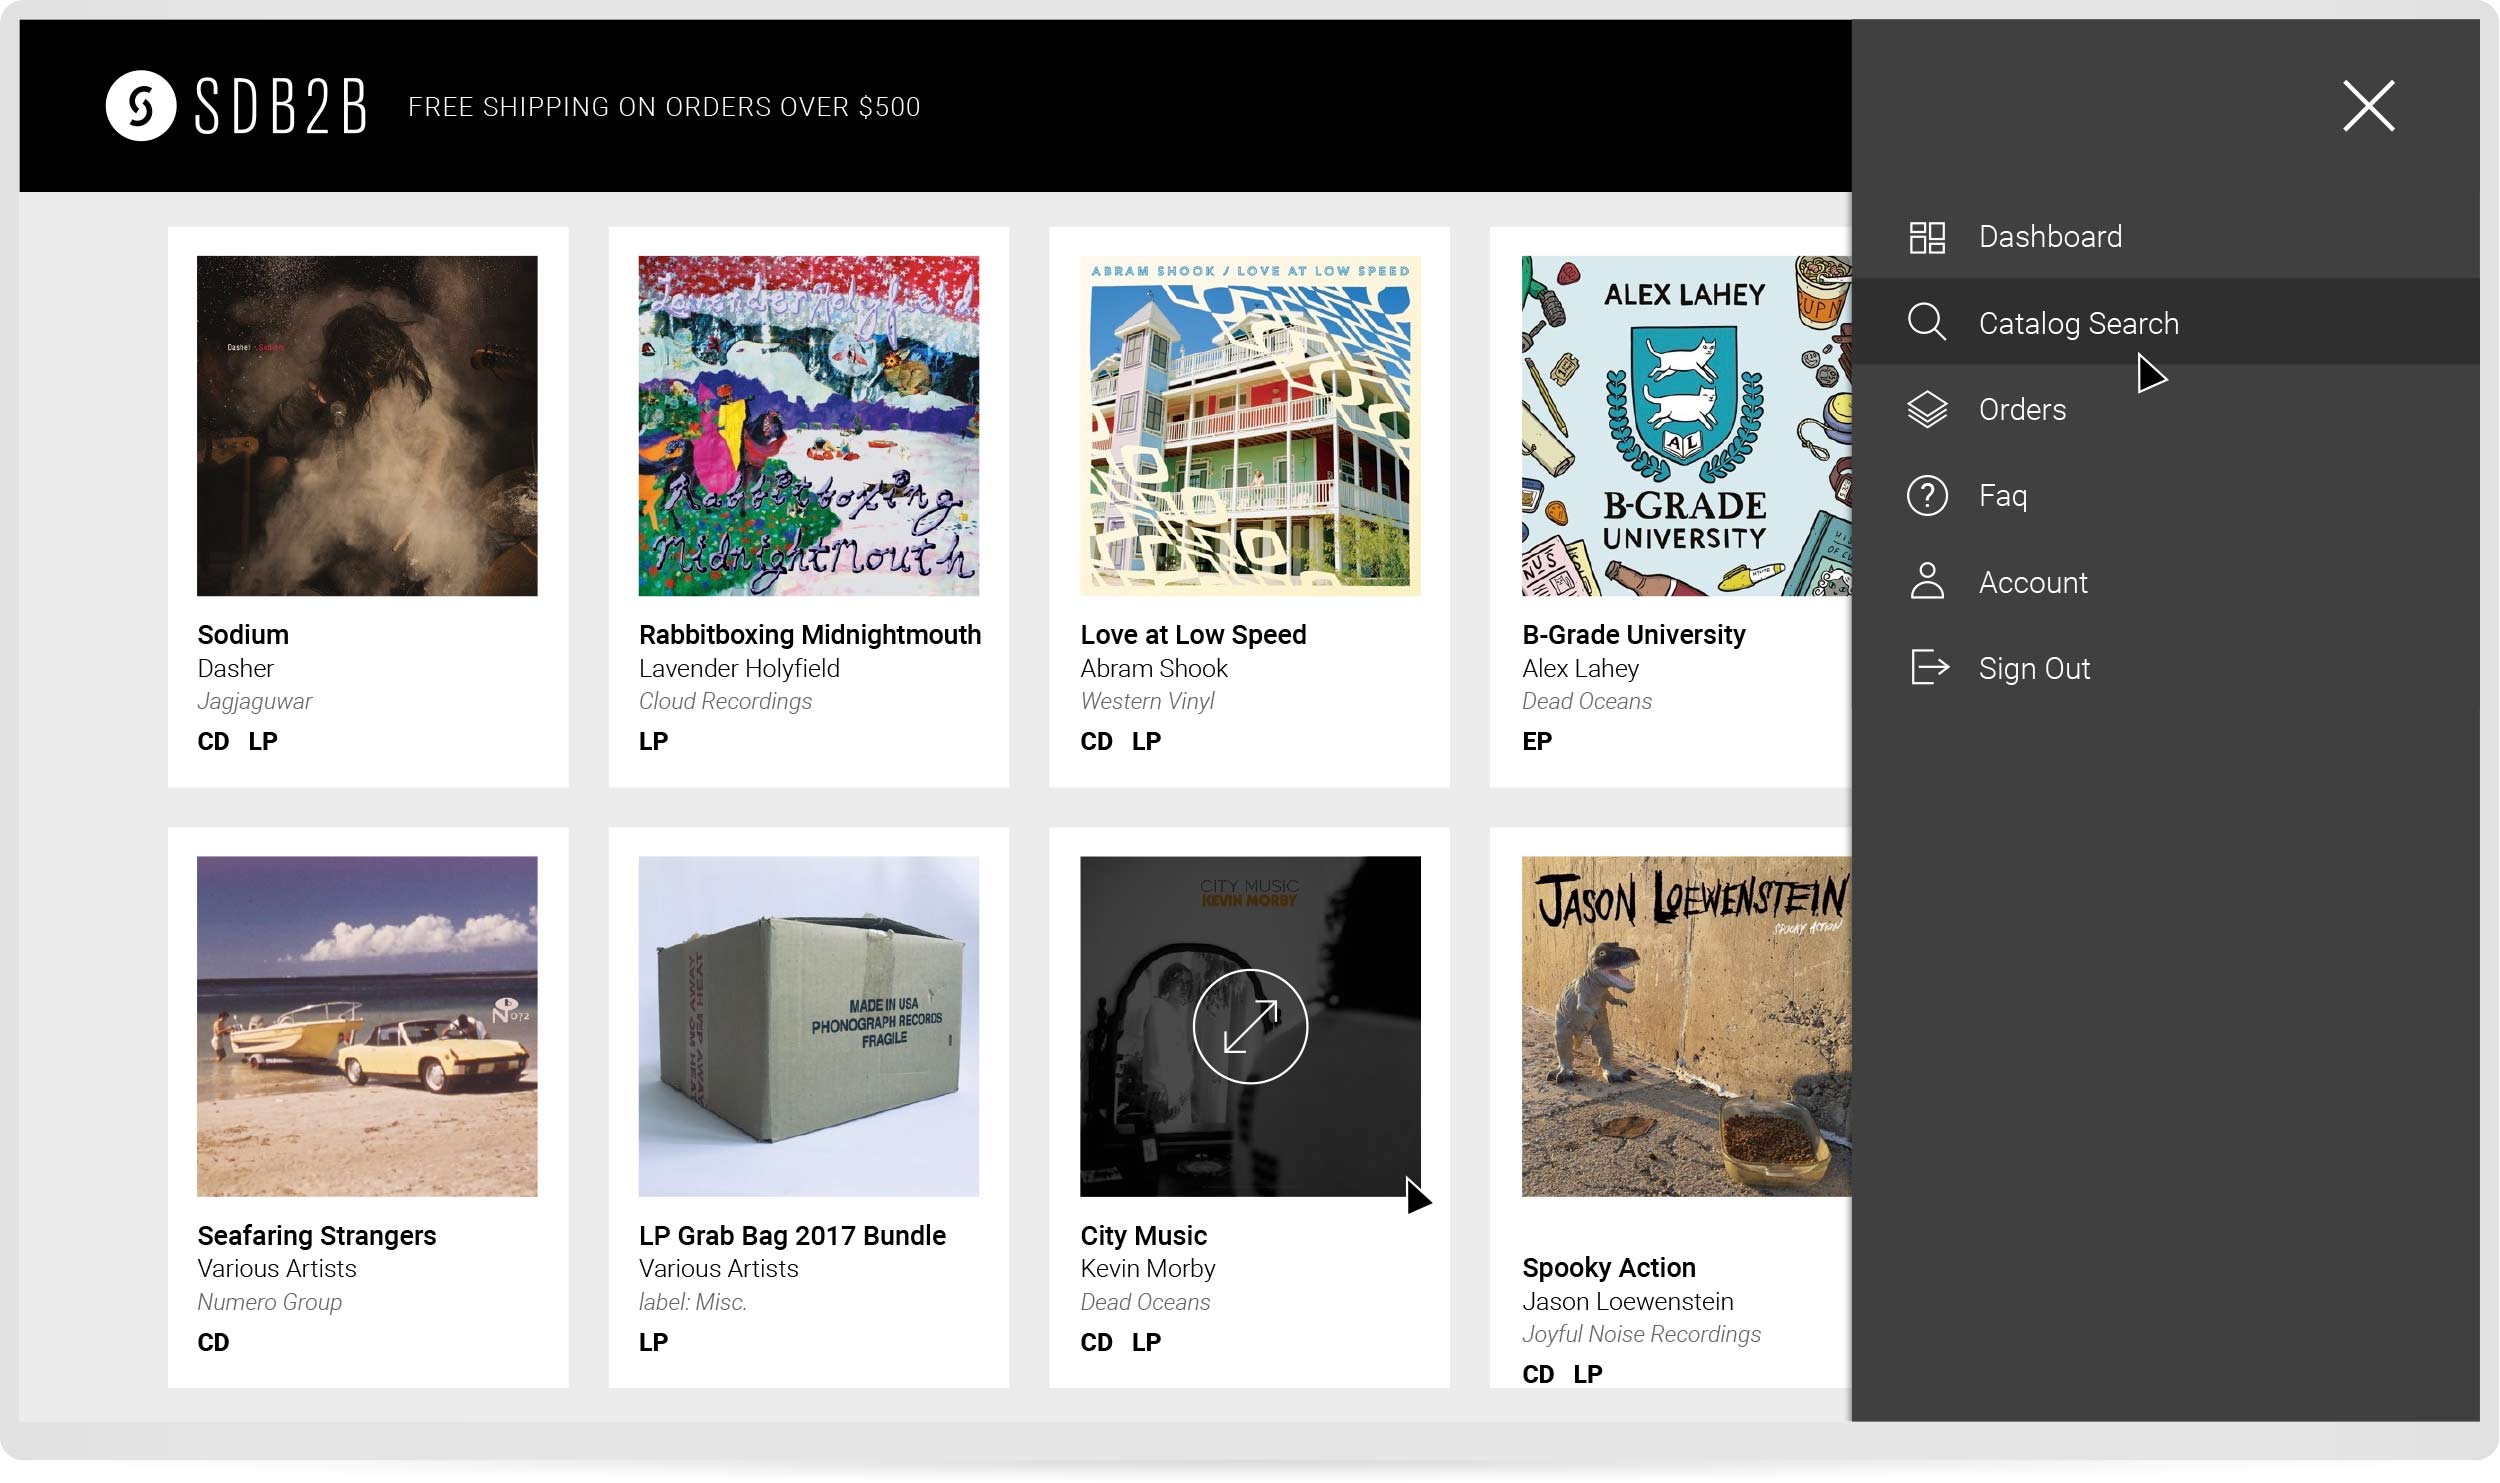
Task: Go to Orders in the side menu
Action: tap(2165, 409)
